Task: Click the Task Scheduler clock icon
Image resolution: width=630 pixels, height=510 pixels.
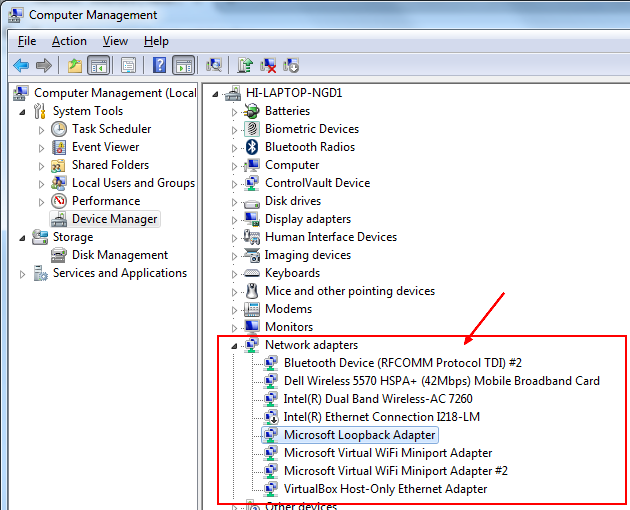Action: pyautogui.click(x=59, y=129)
